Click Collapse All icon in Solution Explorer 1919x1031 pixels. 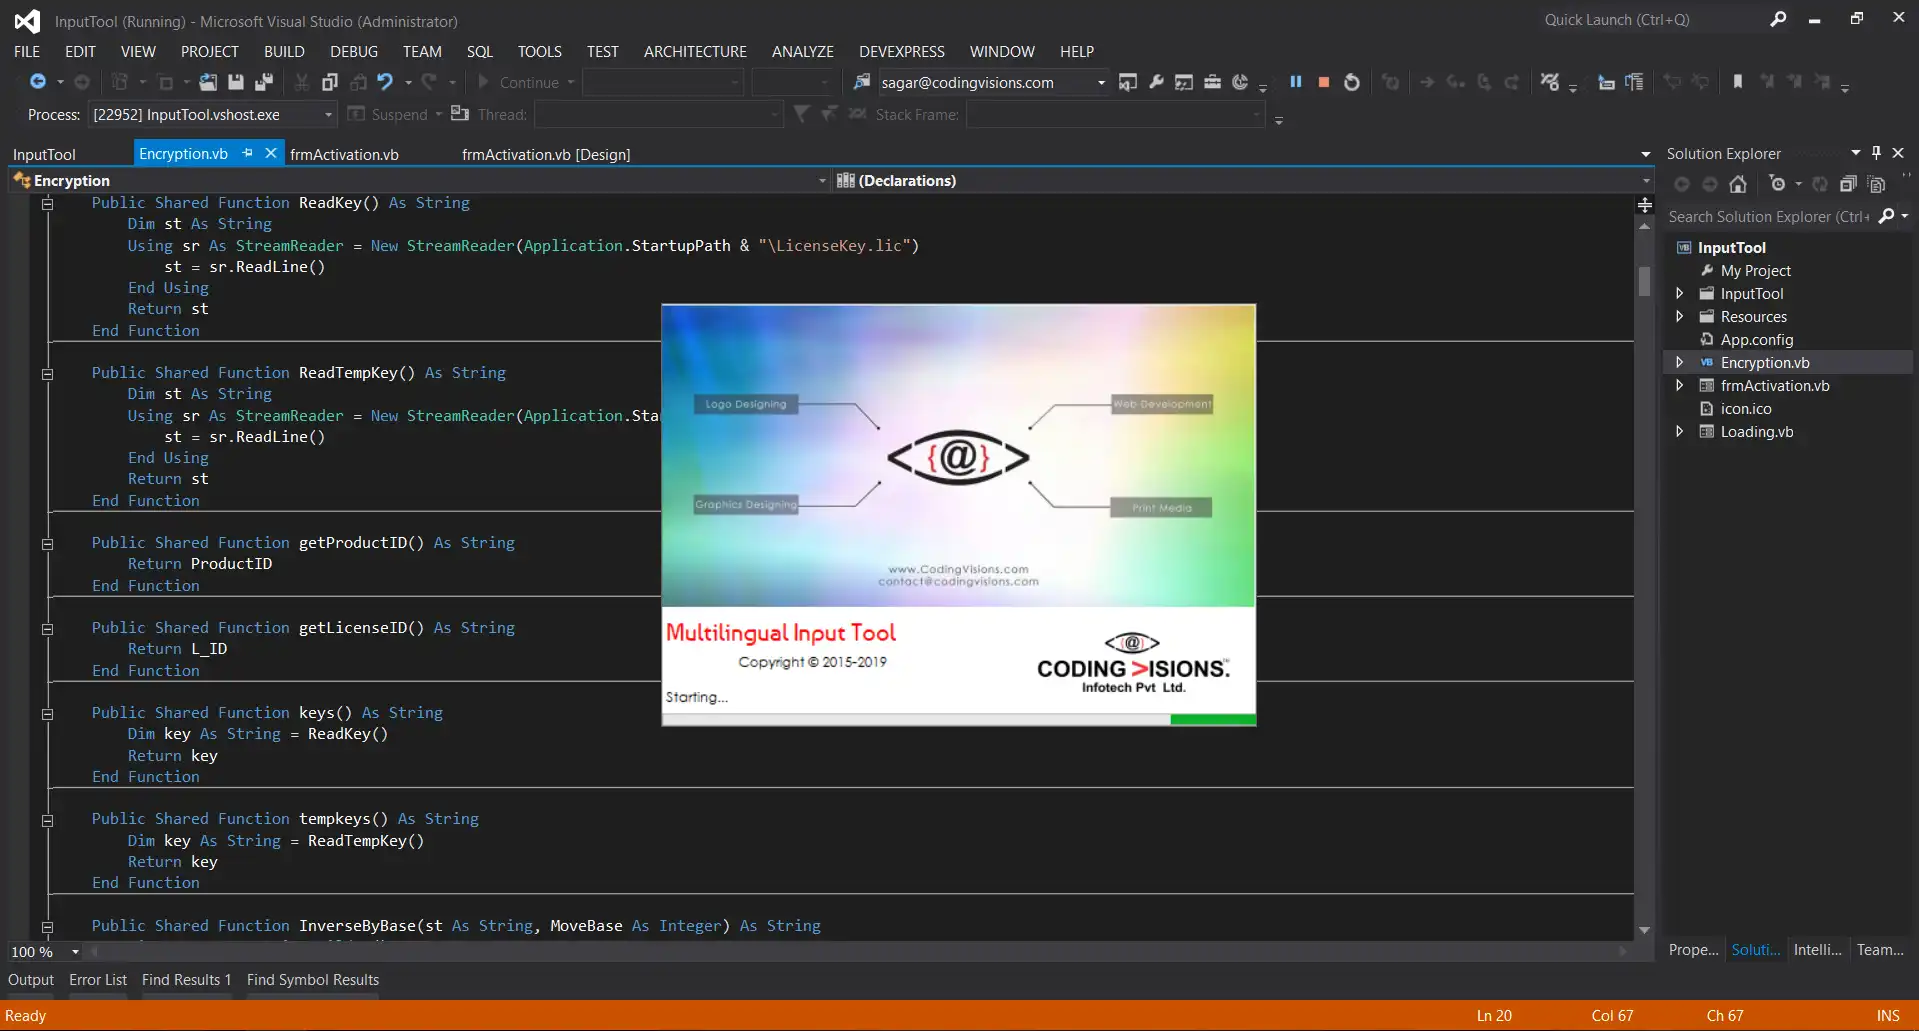(1848, 184)
